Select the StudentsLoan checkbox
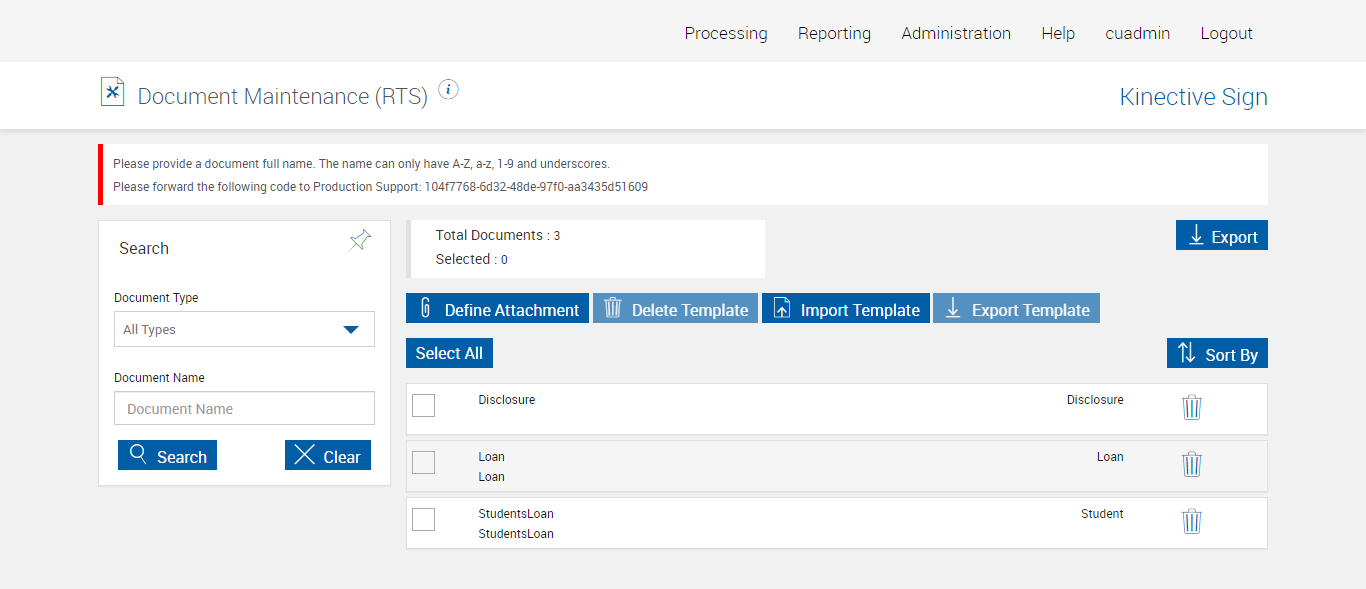The height and width of the screenshot is (589, 1366). point(424,519)
